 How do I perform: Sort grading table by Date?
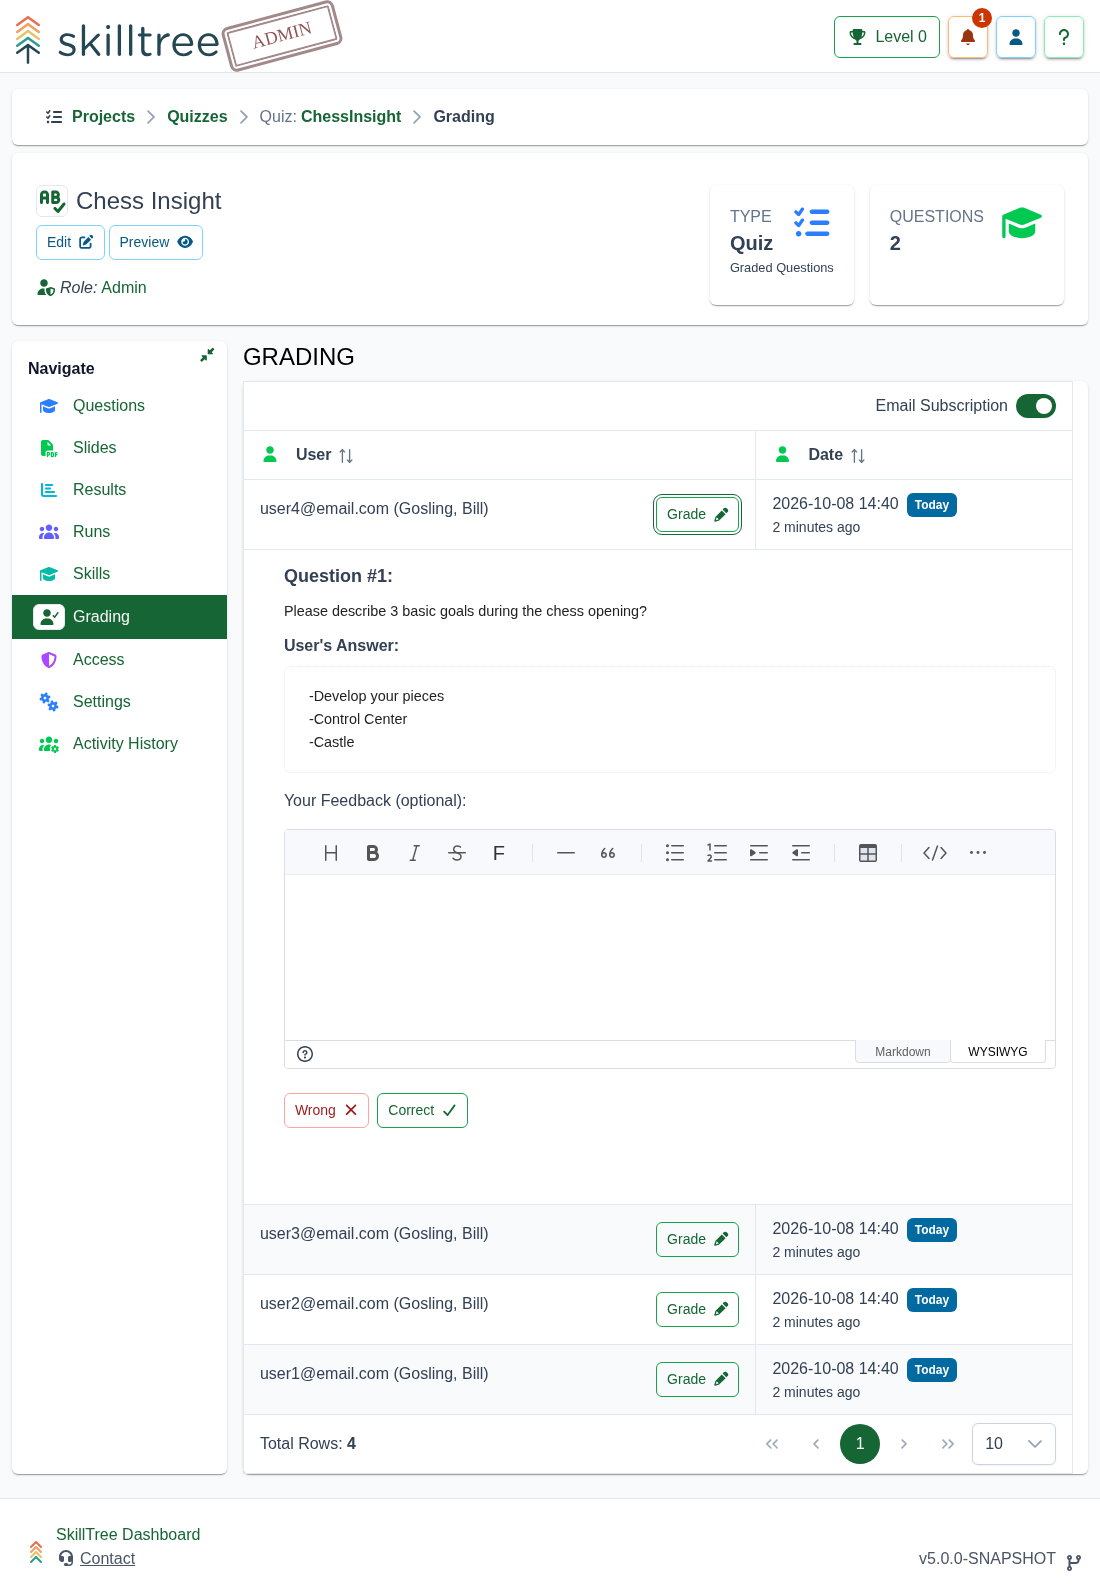click(857, 456)
